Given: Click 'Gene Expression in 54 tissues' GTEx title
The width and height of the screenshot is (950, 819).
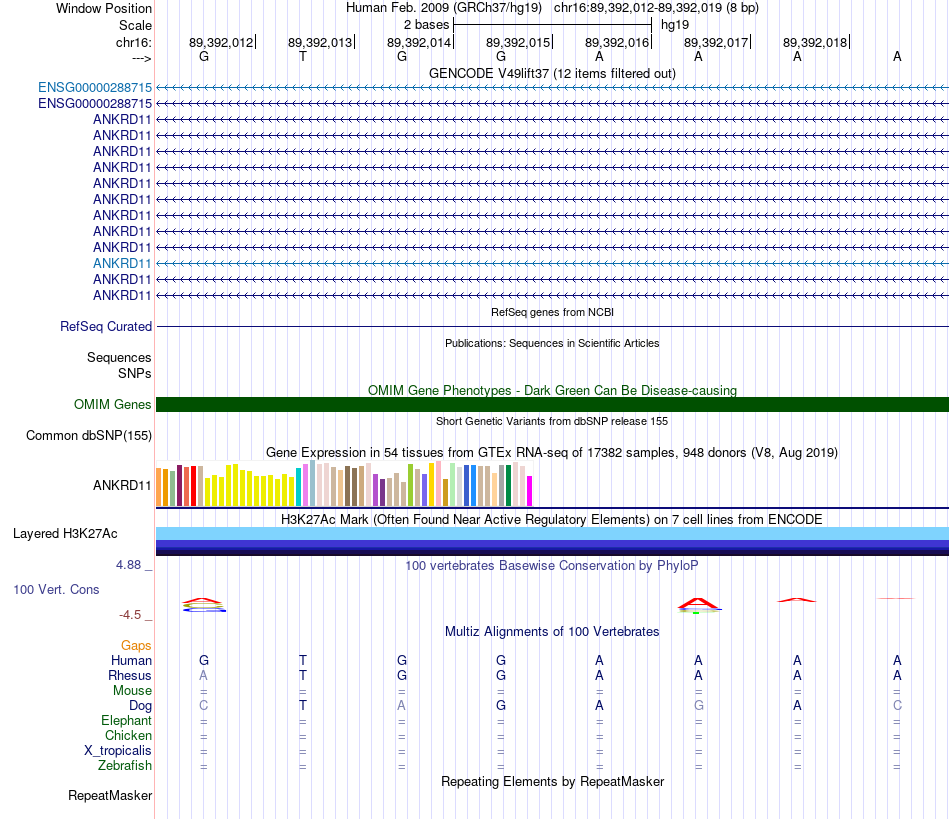Looking at the screenshot, I should [x=552, y=453].
